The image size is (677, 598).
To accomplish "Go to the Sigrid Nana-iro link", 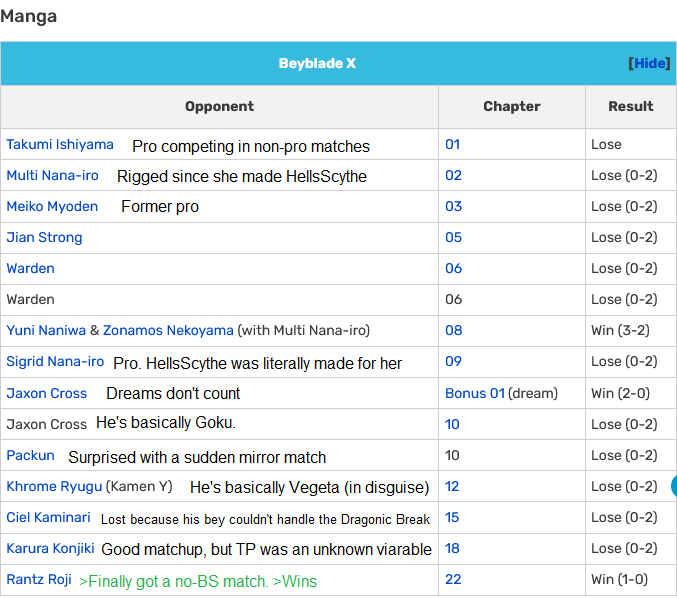I will pos(55,361).
